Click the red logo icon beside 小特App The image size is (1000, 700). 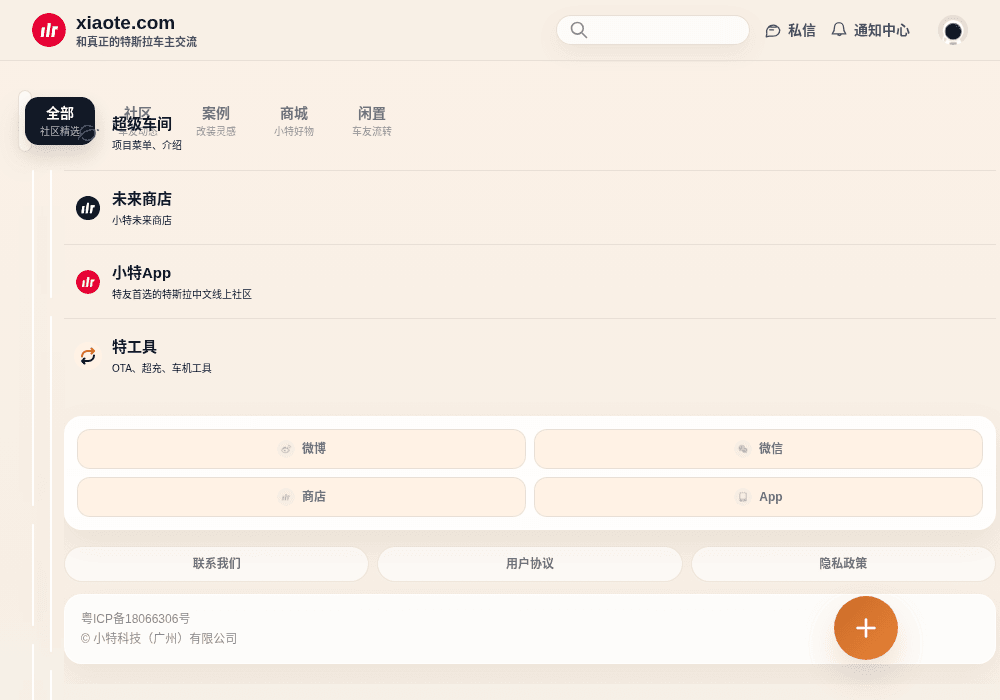88,282
